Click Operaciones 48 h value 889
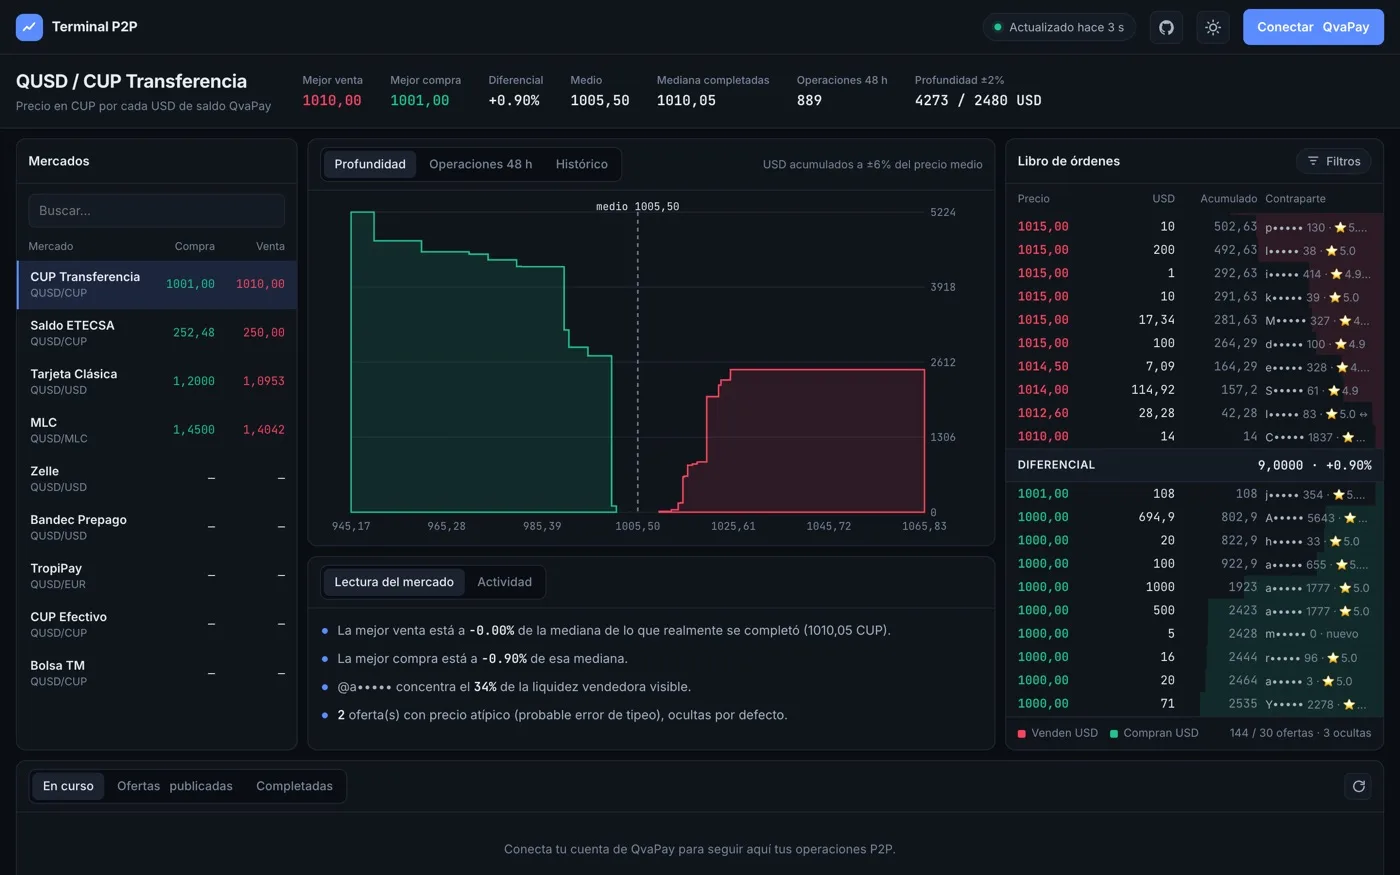Screen dimensions: 1400x875 (809, 100)
